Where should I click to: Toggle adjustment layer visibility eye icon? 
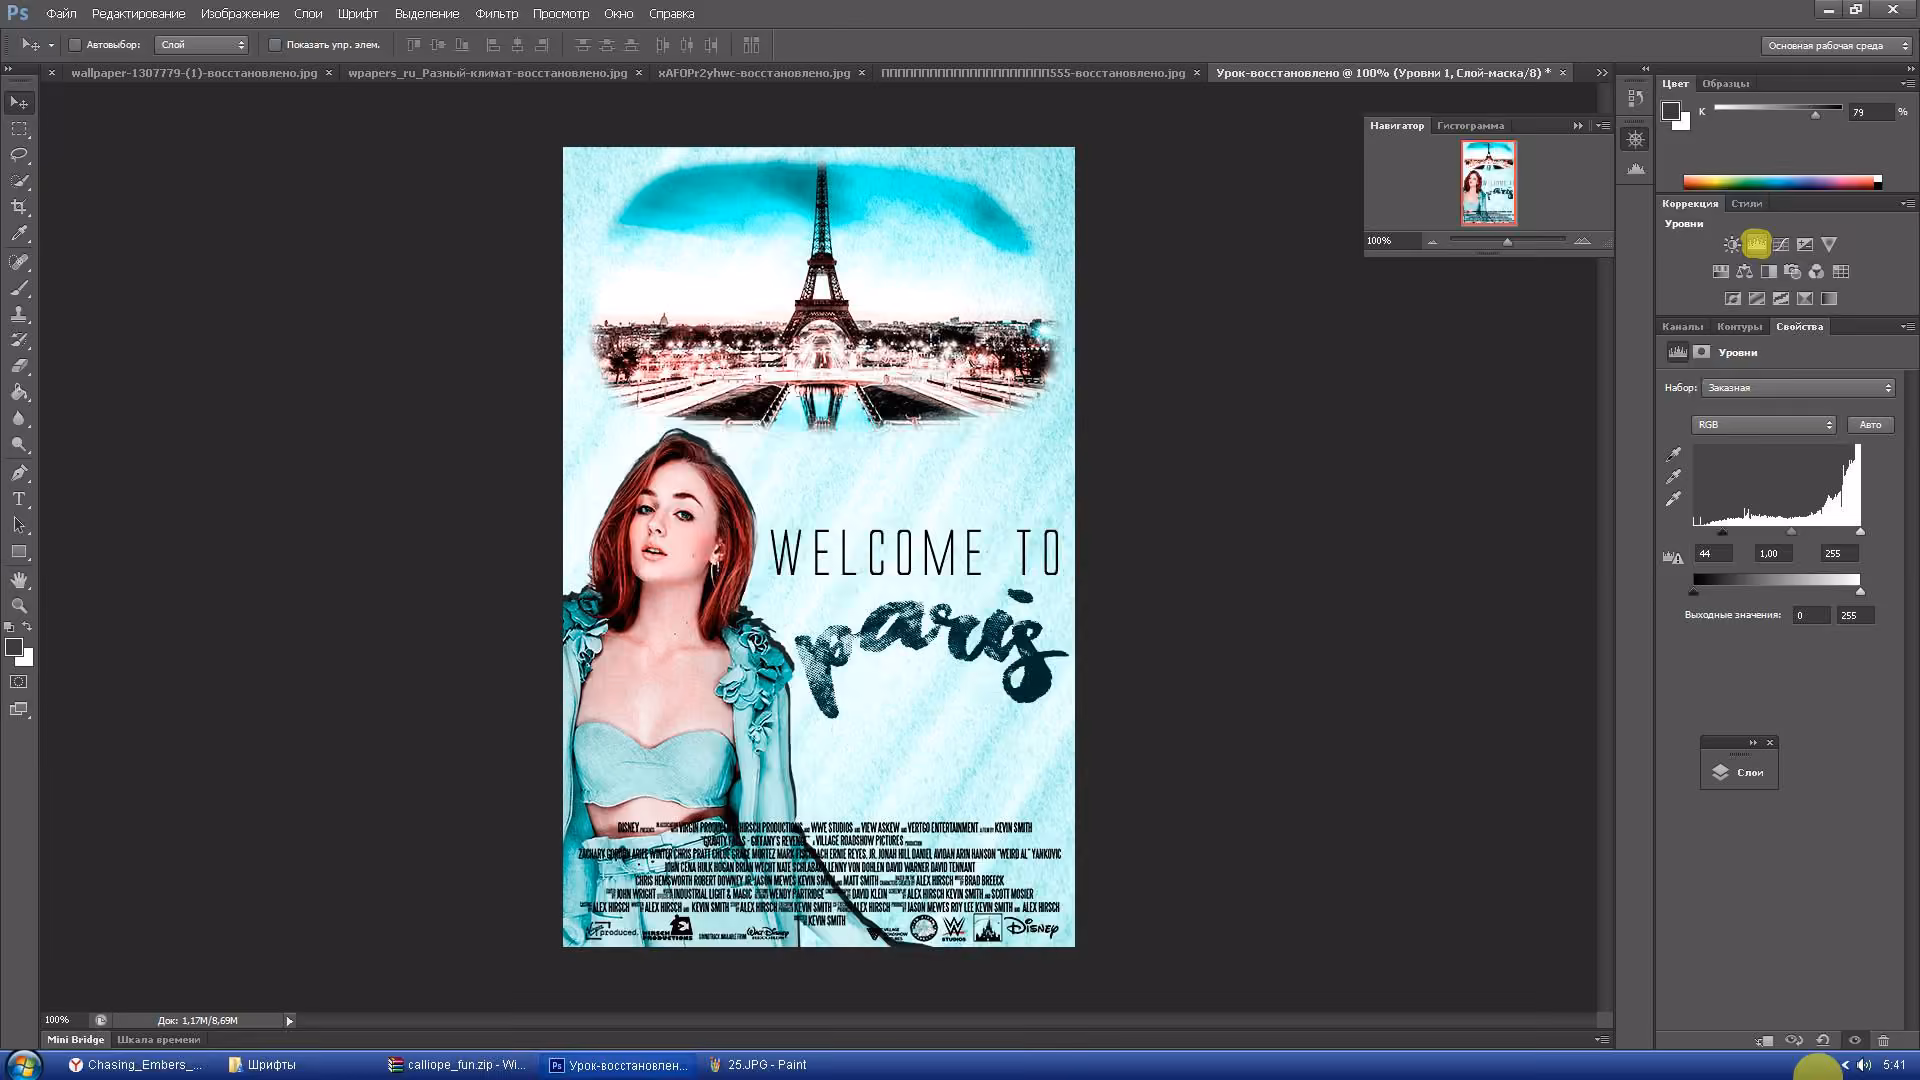point(1855,1040)
